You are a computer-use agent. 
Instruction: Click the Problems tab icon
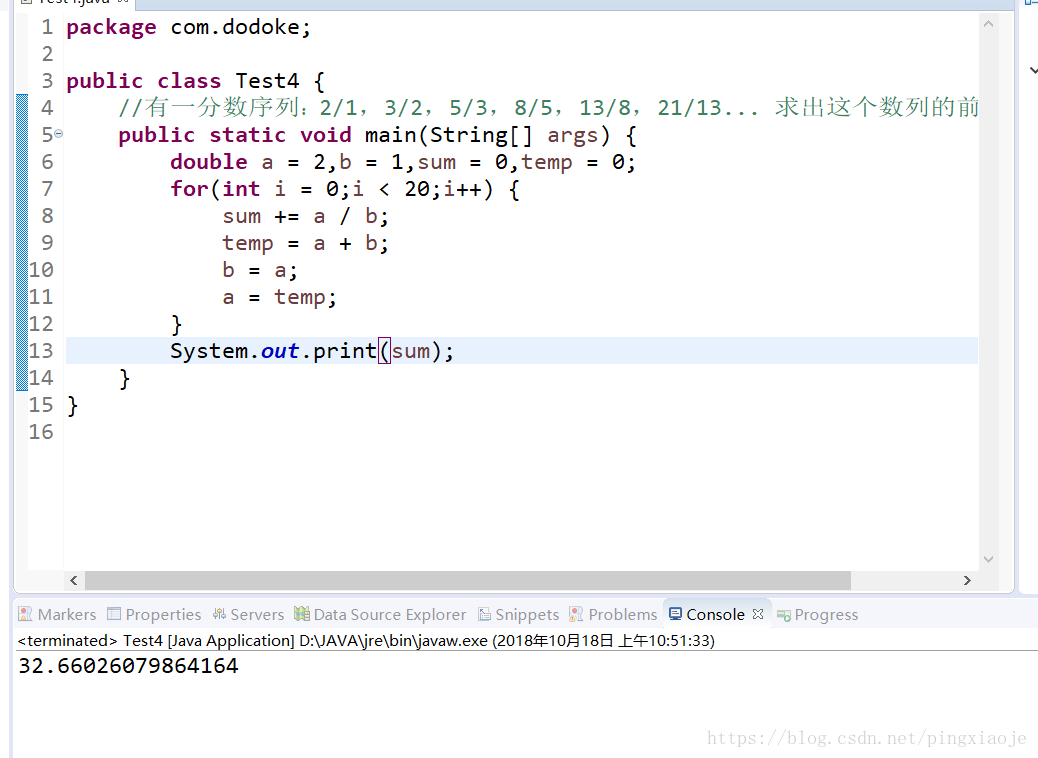pos(576,614)
